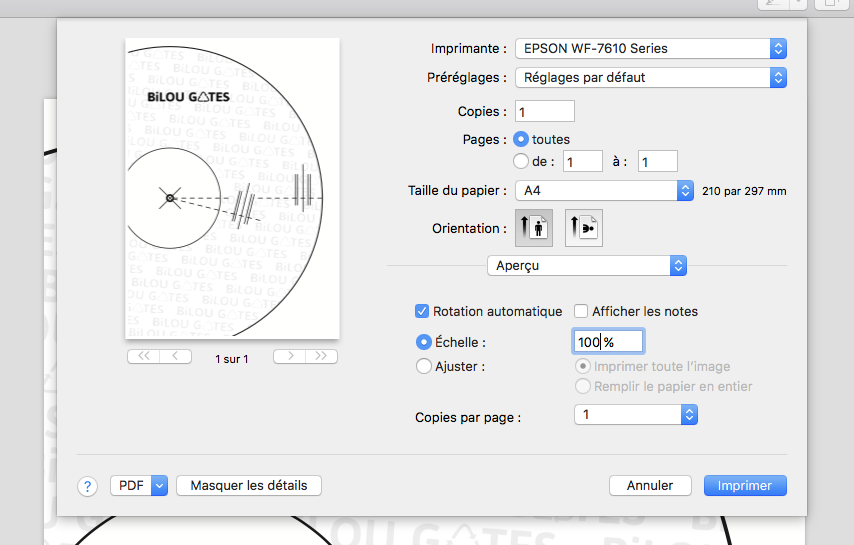854x545 pixels.
Task: Select portrait orientation icon
Action: [x=533, y=228]
